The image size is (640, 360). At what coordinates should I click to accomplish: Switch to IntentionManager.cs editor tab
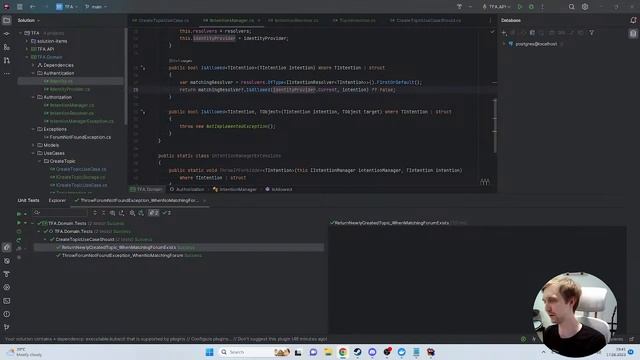point(231,20)
